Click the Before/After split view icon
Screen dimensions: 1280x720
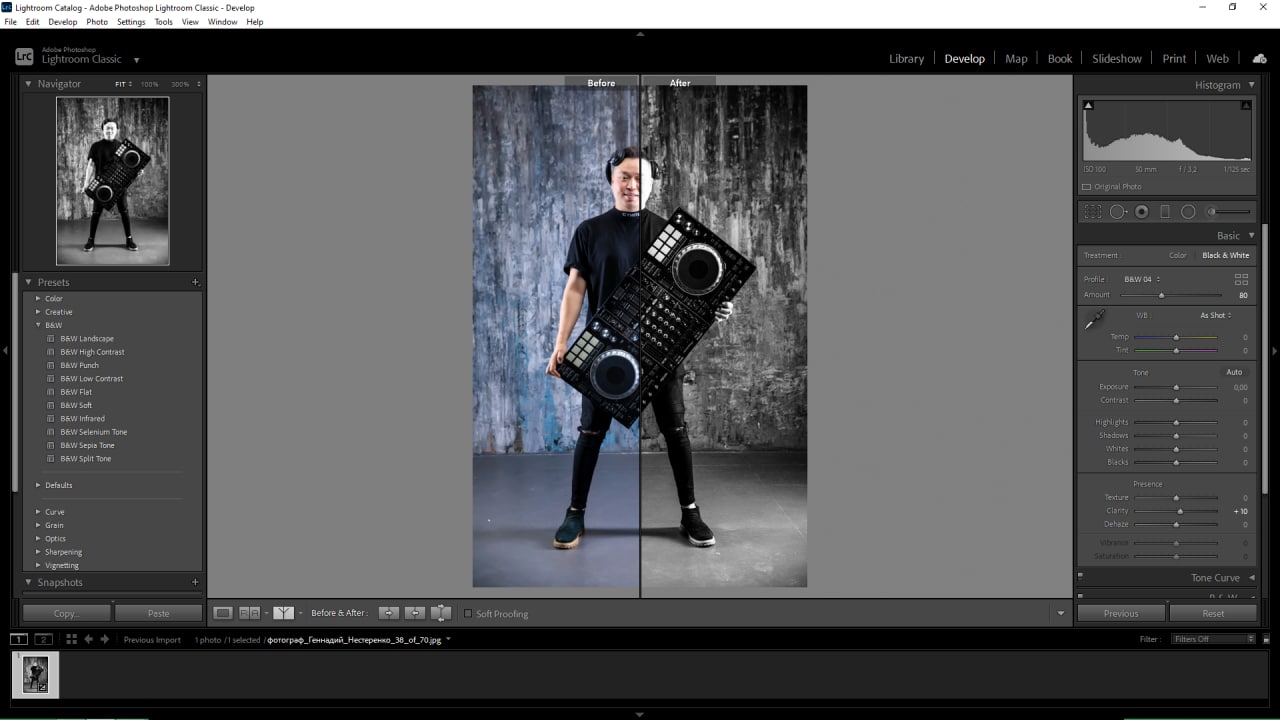coord(283,613)
